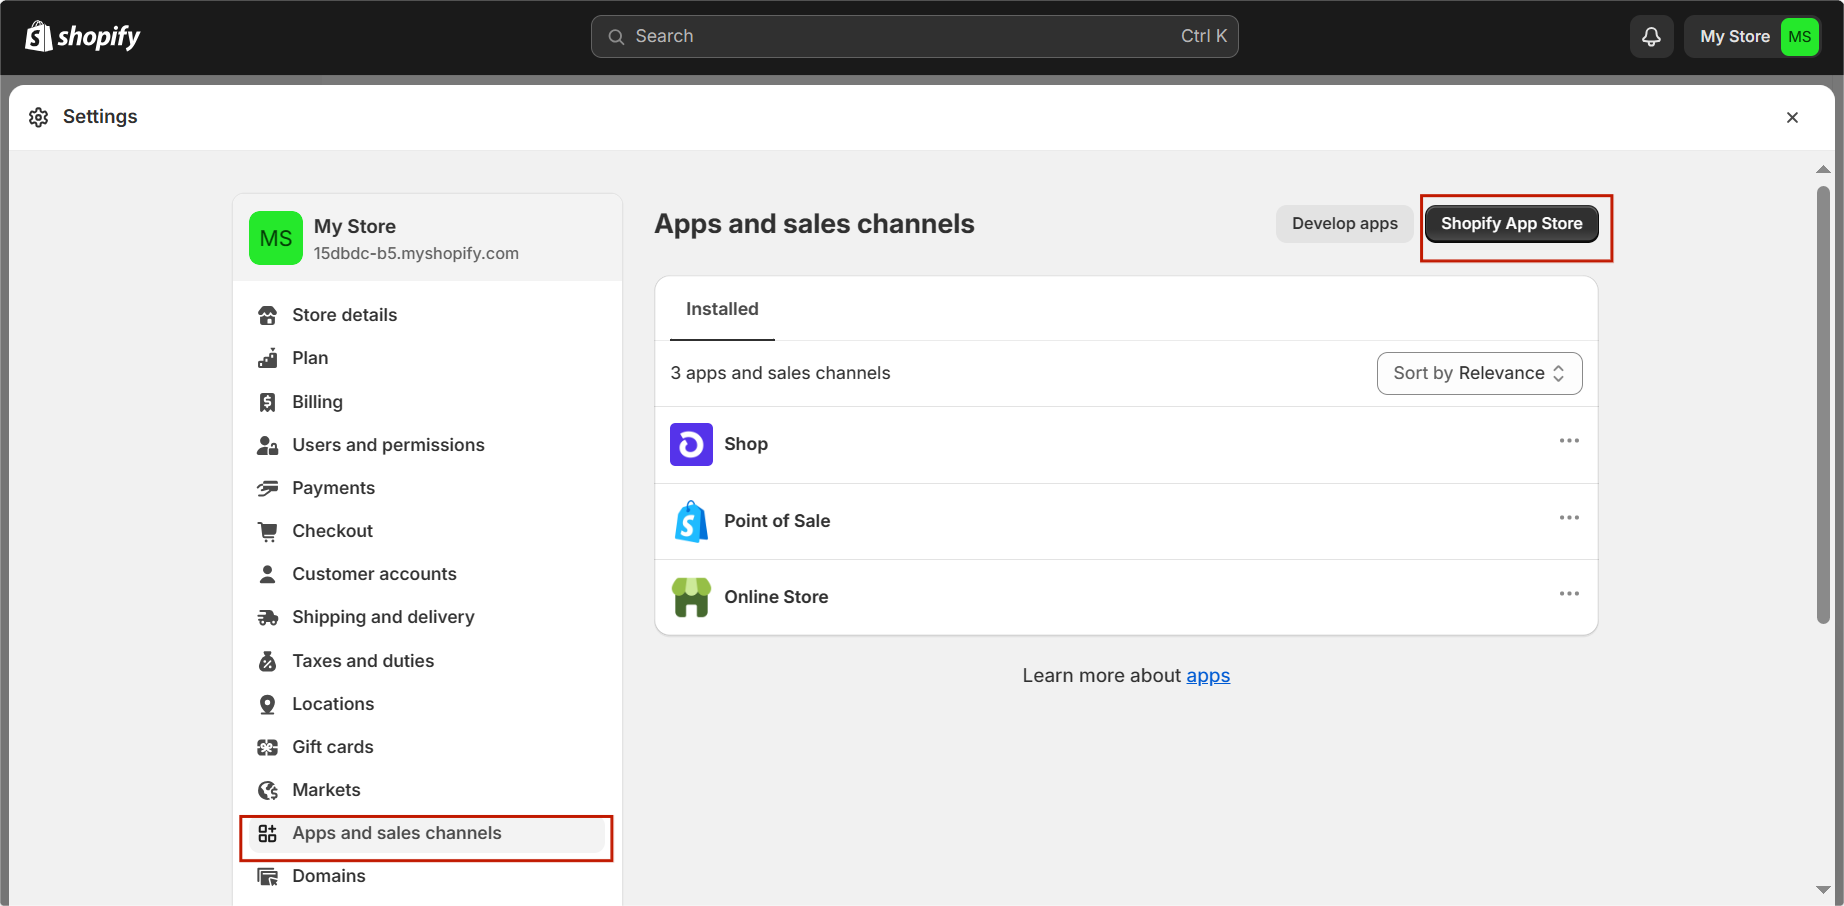Open more actions for Point of Sale
Image resolution: width=1844 pixels, height=906 pixels.
click(1569, 518)
